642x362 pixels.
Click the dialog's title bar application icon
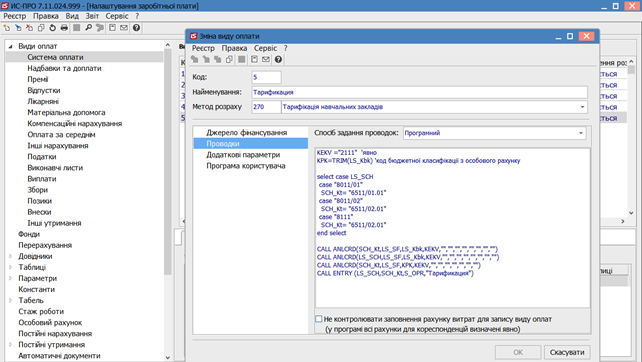pos(193,36)
